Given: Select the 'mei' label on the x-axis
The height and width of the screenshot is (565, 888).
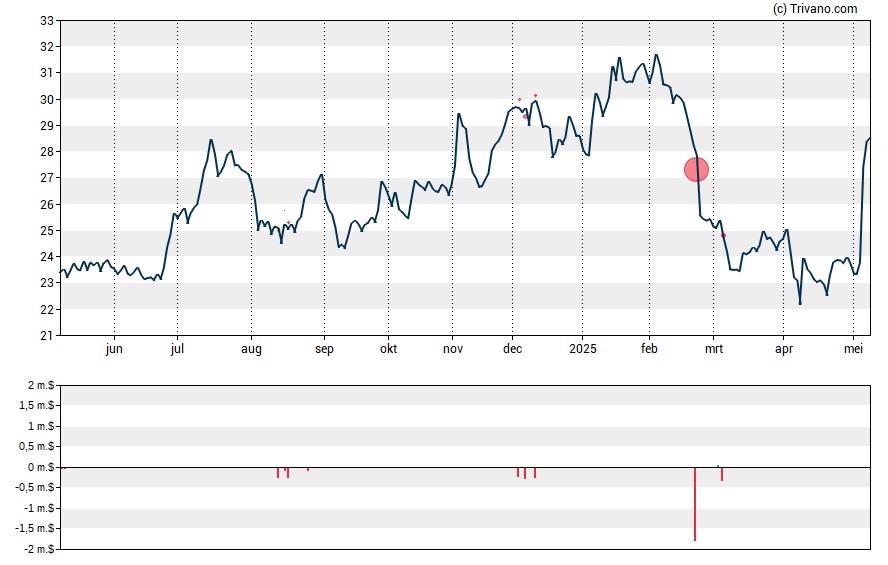Looking at the screenshot, I should click(x=853, y=349).
